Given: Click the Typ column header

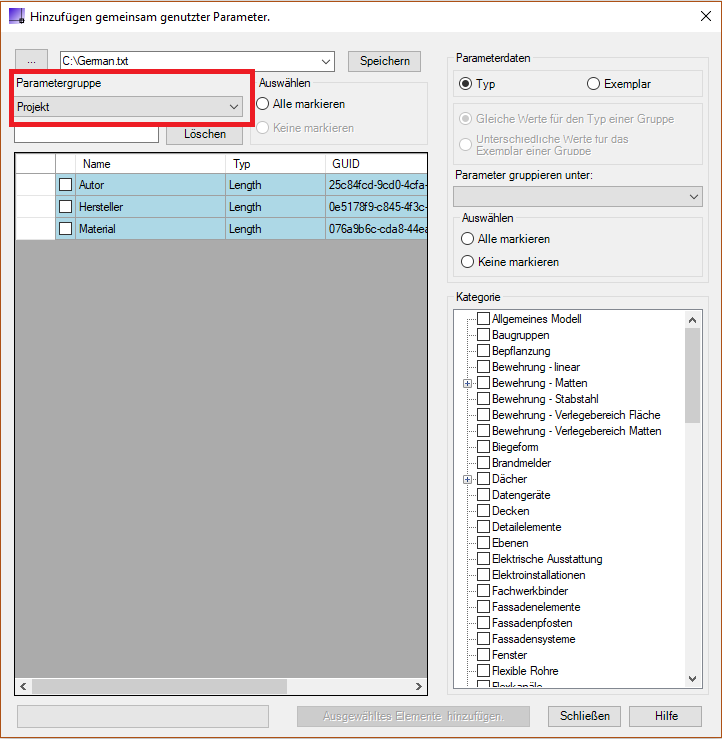Looking at the screenshot, I should point(275,164).
